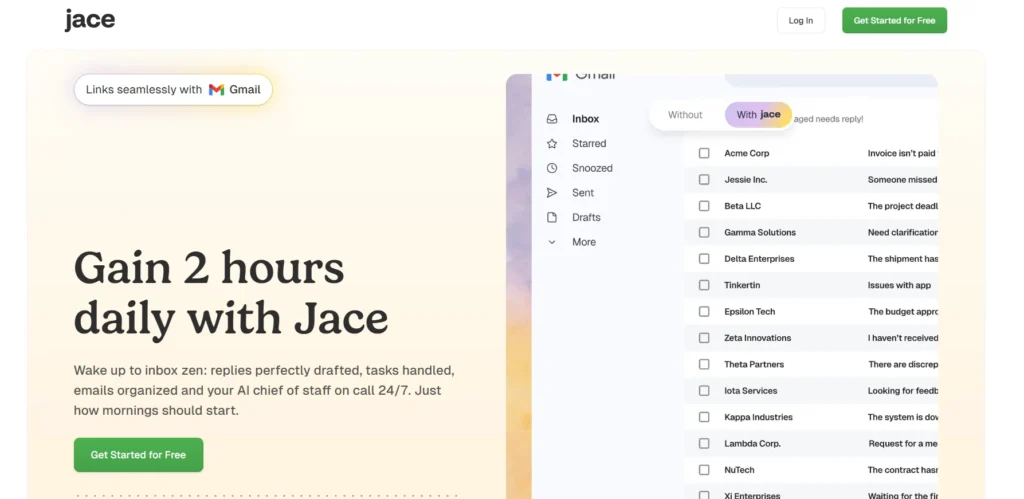Click the Starred star icon
The image size is (1024, 499).
(x=552, y=144)
